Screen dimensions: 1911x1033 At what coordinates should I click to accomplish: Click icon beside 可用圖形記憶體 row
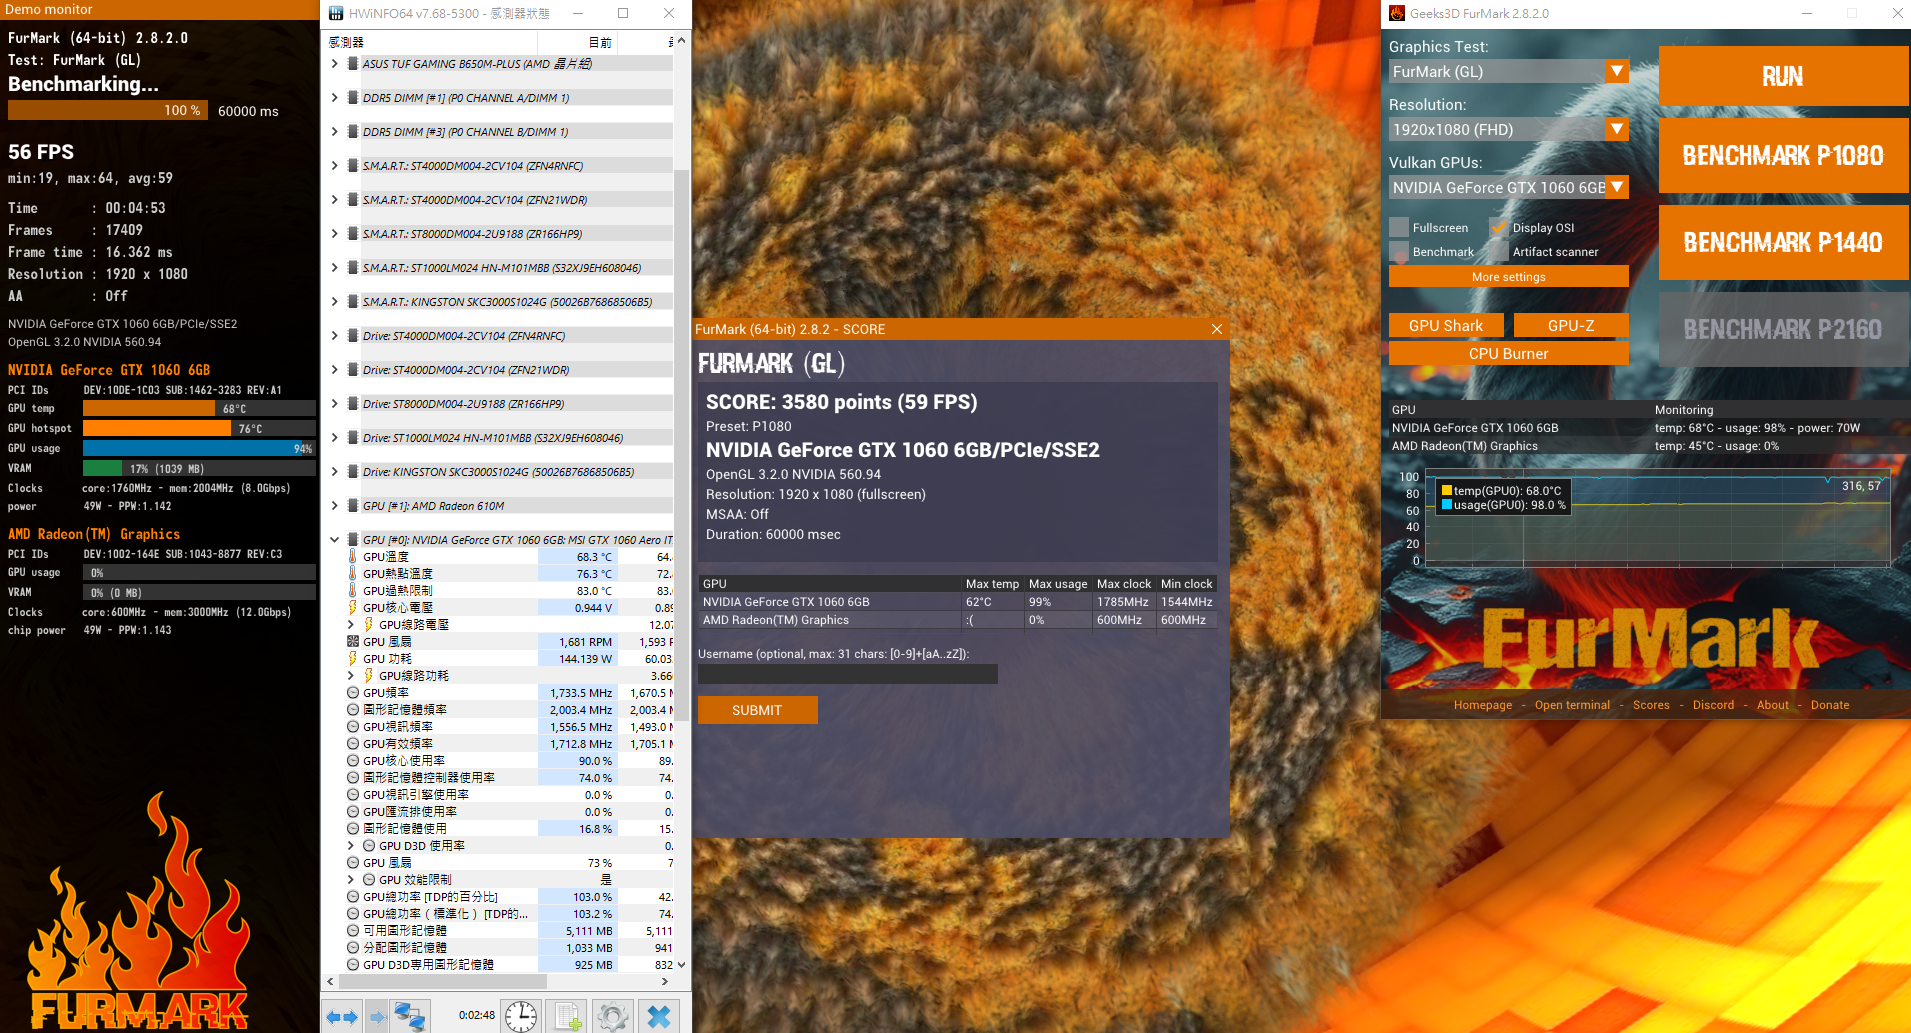coord(352,931)
